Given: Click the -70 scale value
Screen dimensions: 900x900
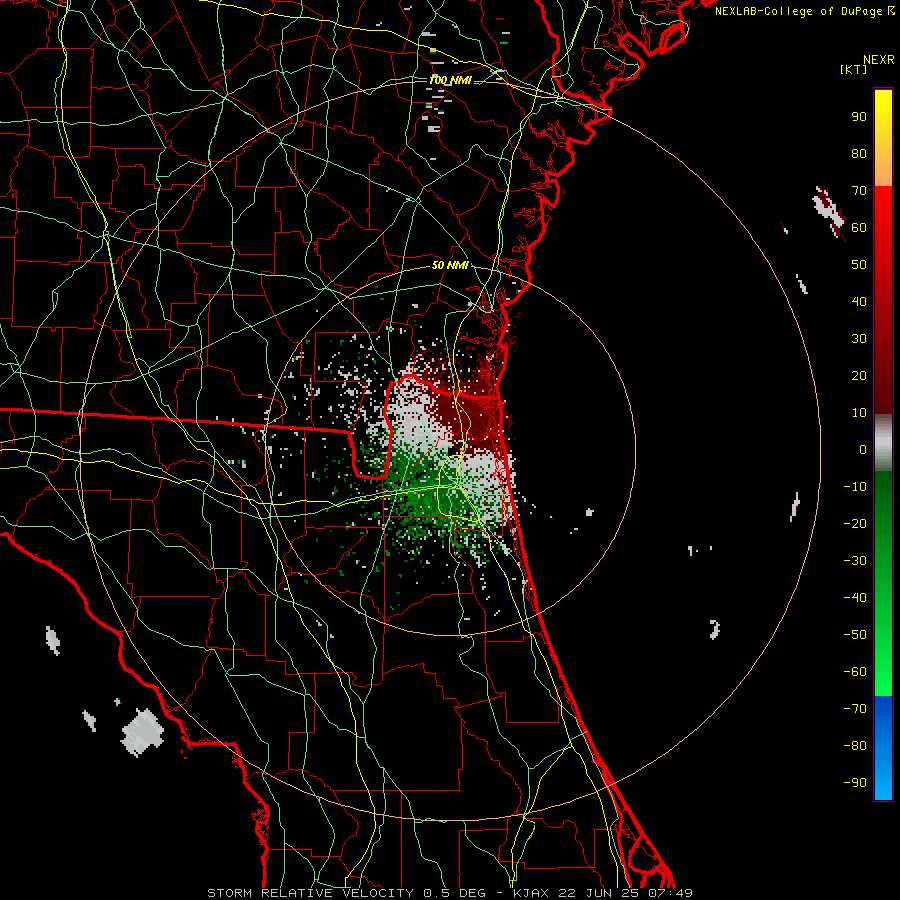Looking at the screenshot, I should [x=855, y=709].
